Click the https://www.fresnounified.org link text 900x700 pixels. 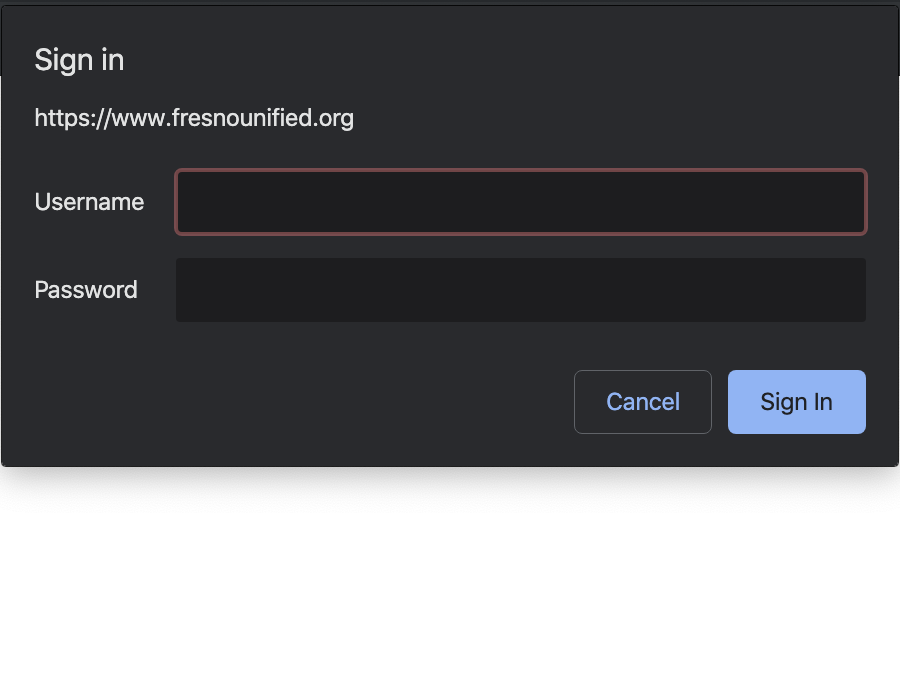click(x=194, y=117)
